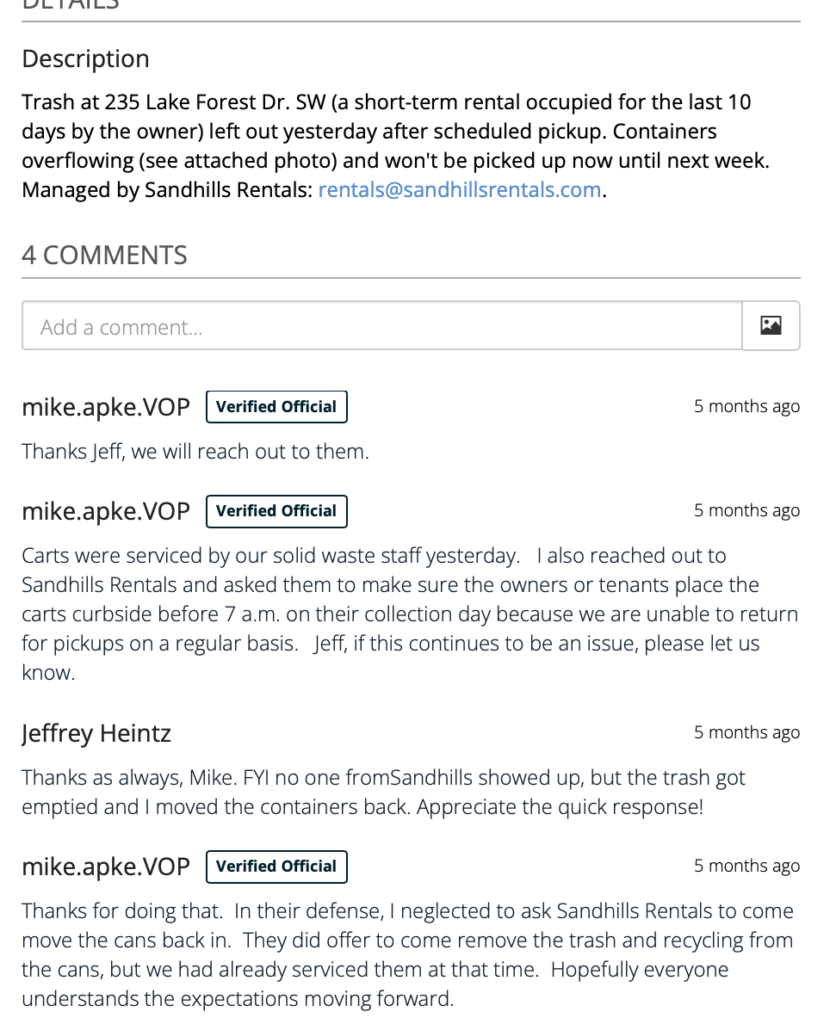The width and height of the screenshot is (830, 1024).
Task: Open mike.apke.VOP profile on "Thanks Jeff" comment
Action: (106, 407)
